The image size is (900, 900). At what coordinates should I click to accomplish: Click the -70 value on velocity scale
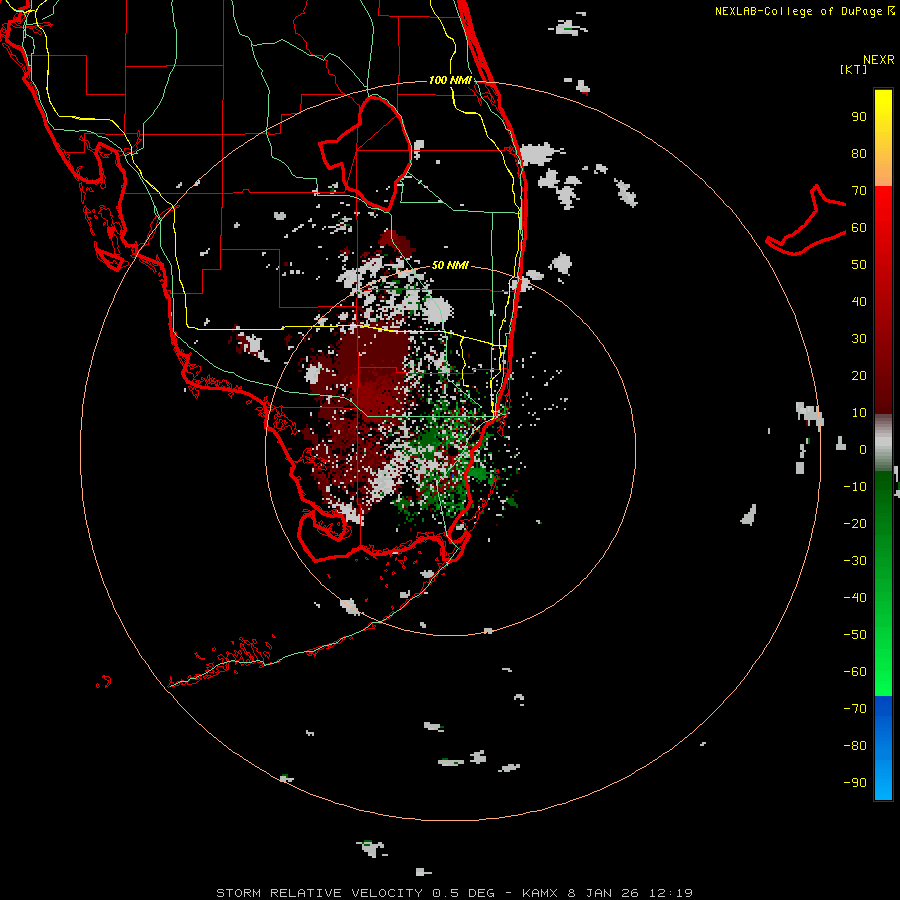coord(855,709)
